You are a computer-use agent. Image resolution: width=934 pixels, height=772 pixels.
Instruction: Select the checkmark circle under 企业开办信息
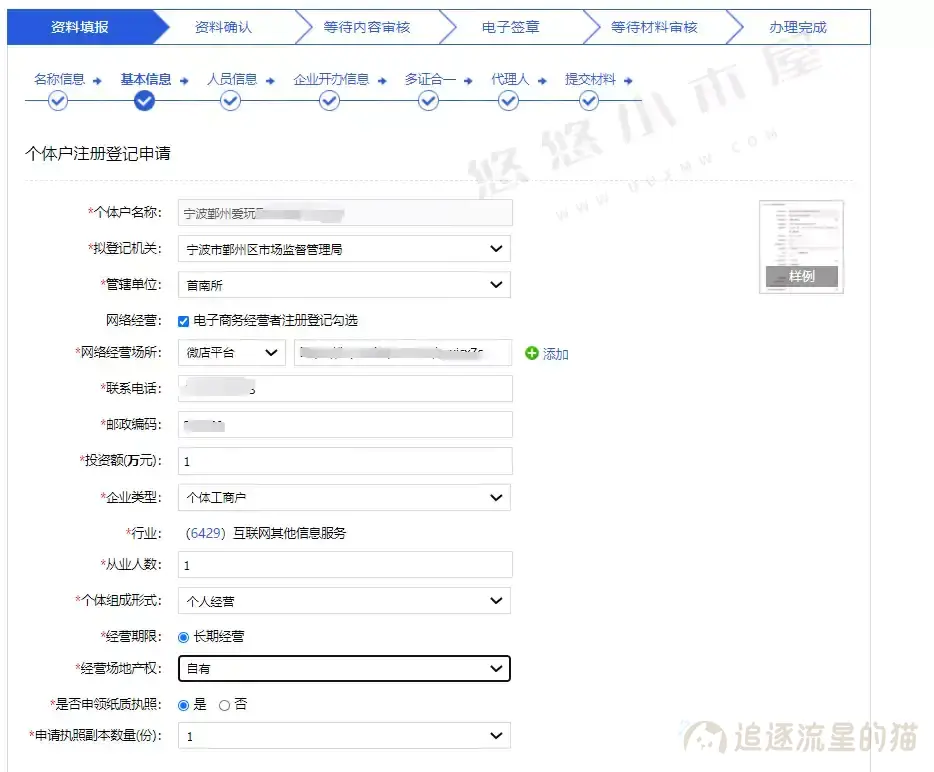coord(330,100)
